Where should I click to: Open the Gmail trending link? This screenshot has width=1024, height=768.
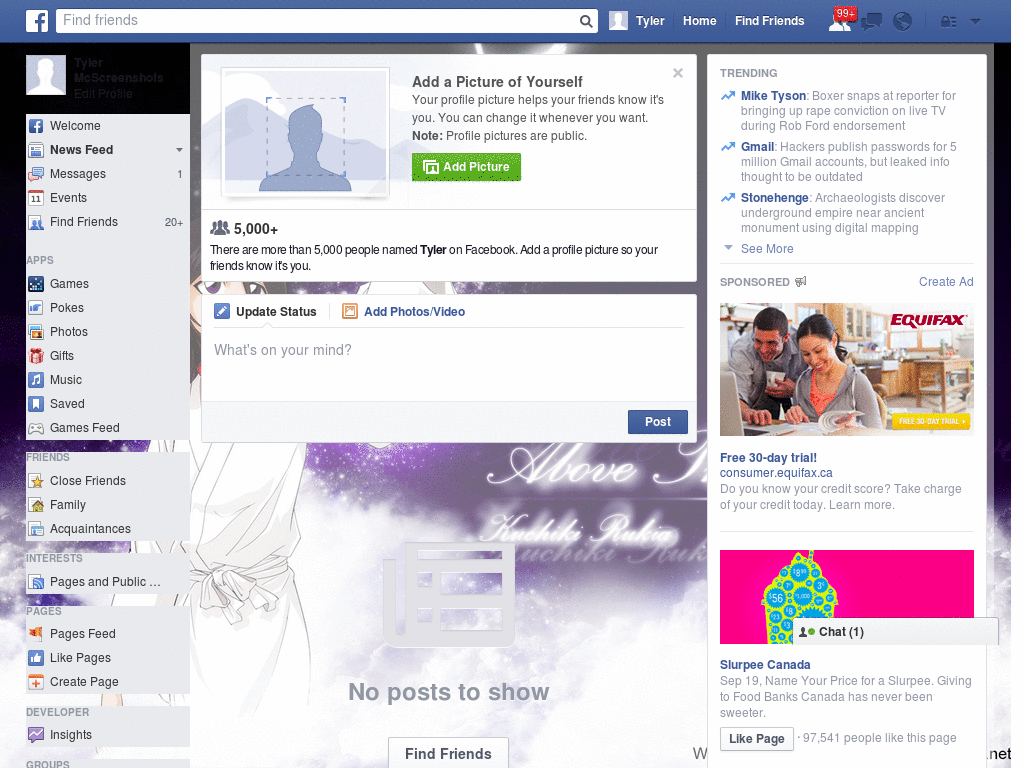tap(758, 147)
